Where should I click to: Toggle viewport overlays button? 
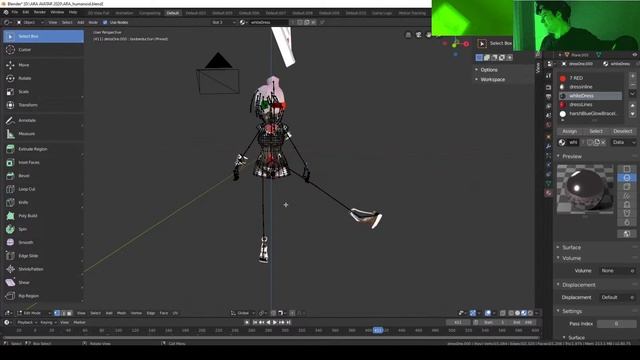(x=488, y=313)
